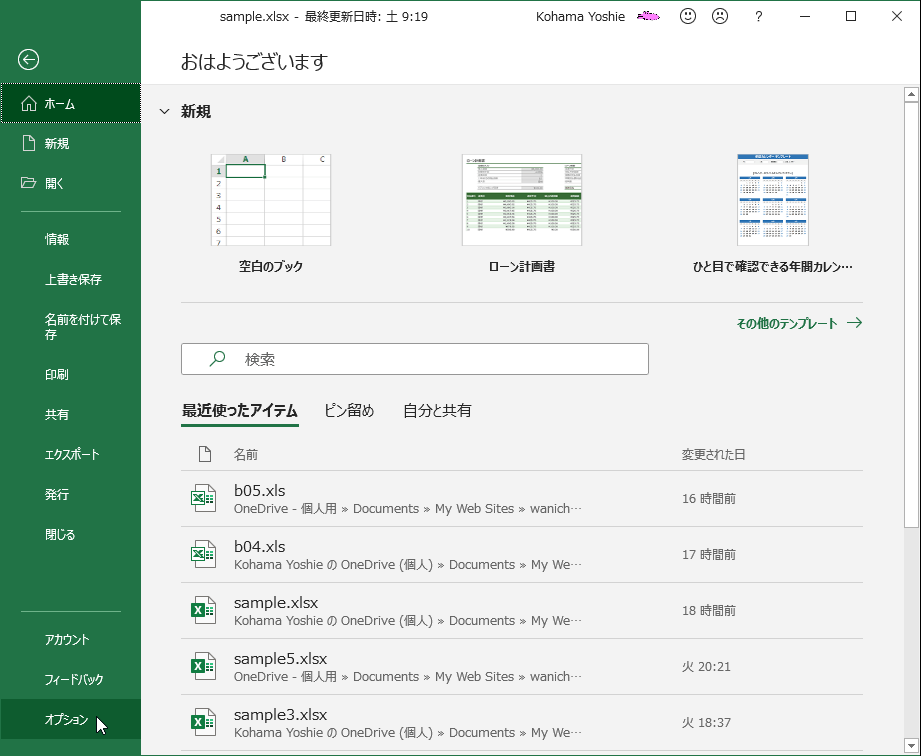Switch to the 最近使ったアイテム tab
The height and width of the screenshot is (756, 921).
[240, 411]
